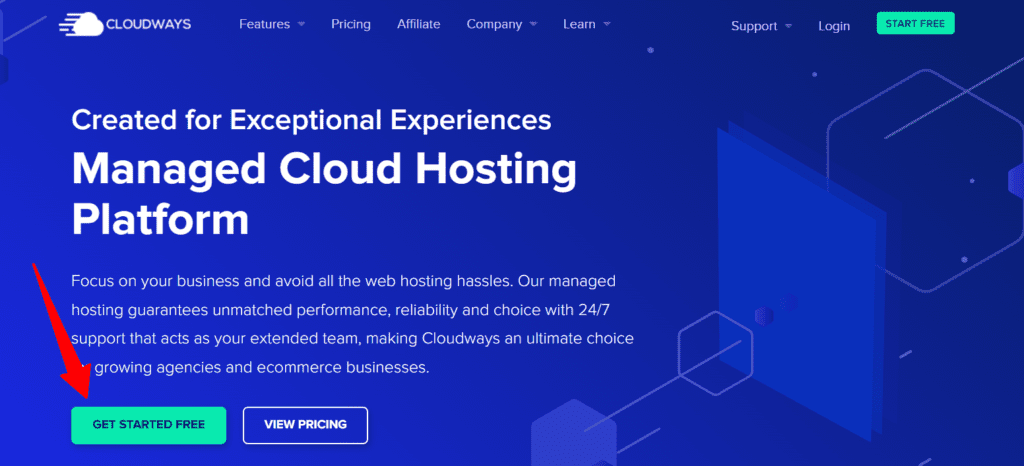The height and width of the screenshot is (466, 1024).
Task: Open the Learn menu
Action: coord(579,24)
